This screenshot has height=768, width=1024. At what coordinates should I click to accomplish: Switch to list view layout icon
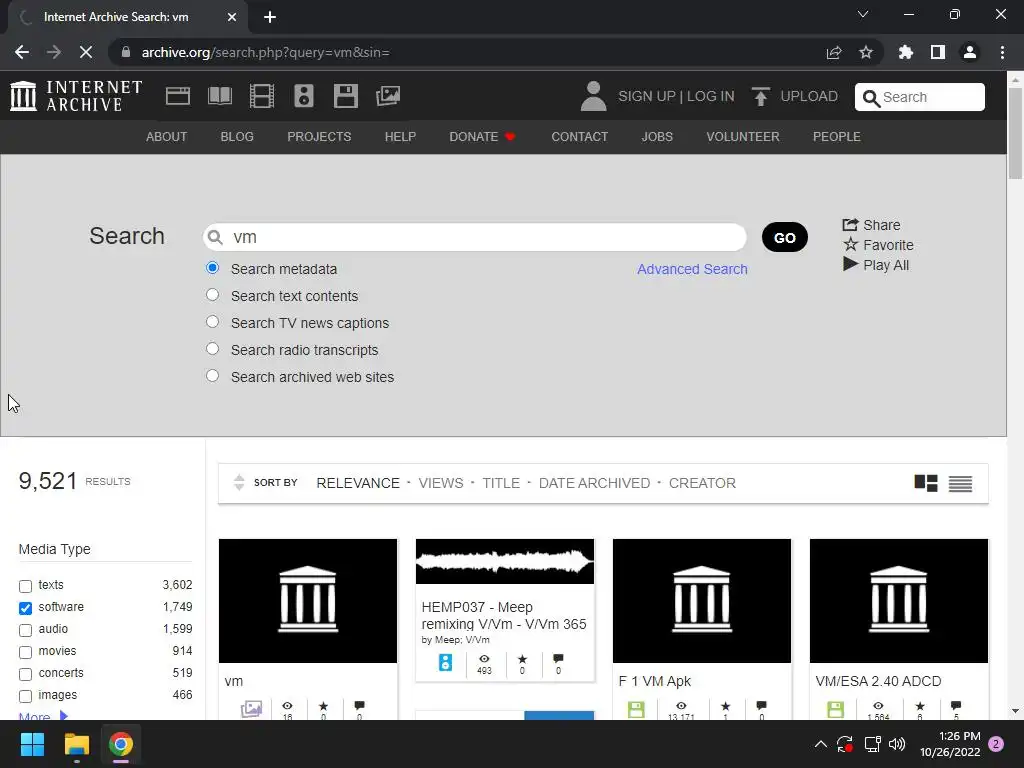click(x=960, y=483)
